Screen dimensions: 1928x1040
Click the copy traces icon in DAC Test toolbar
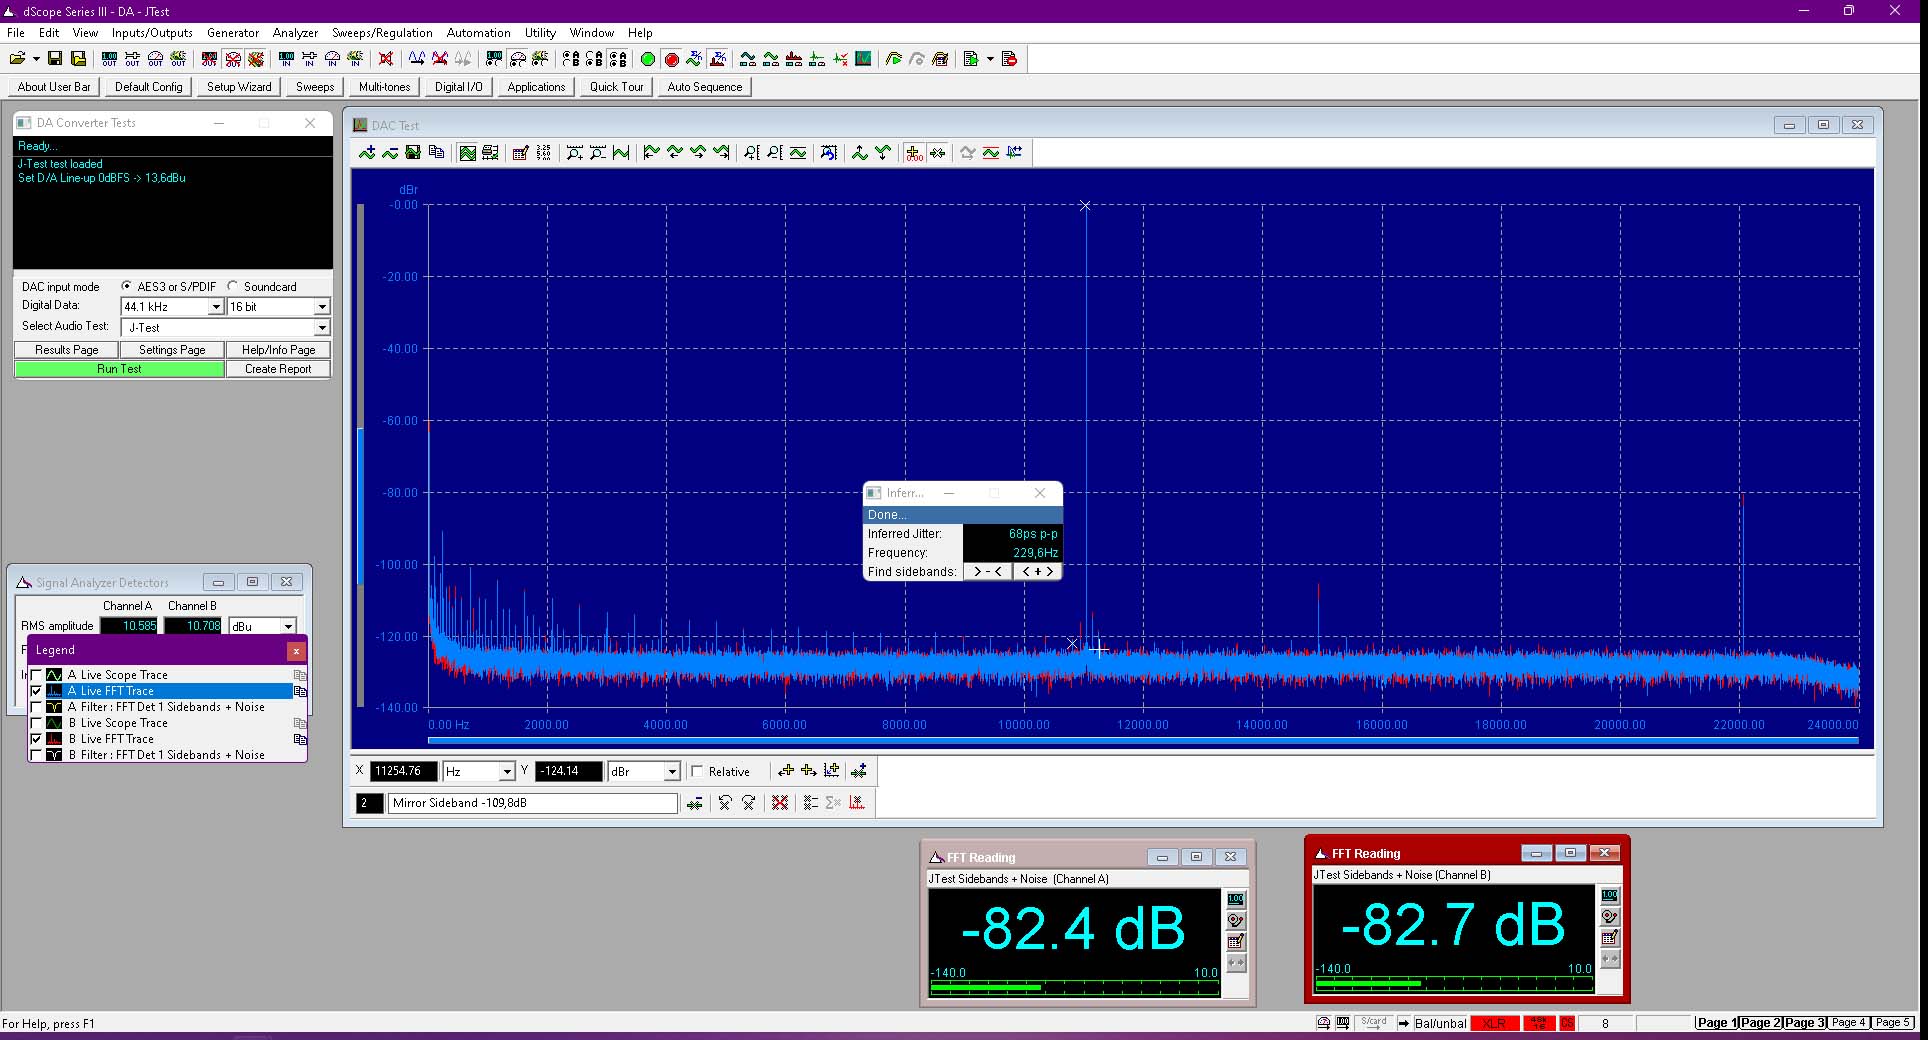coord(436,153)
